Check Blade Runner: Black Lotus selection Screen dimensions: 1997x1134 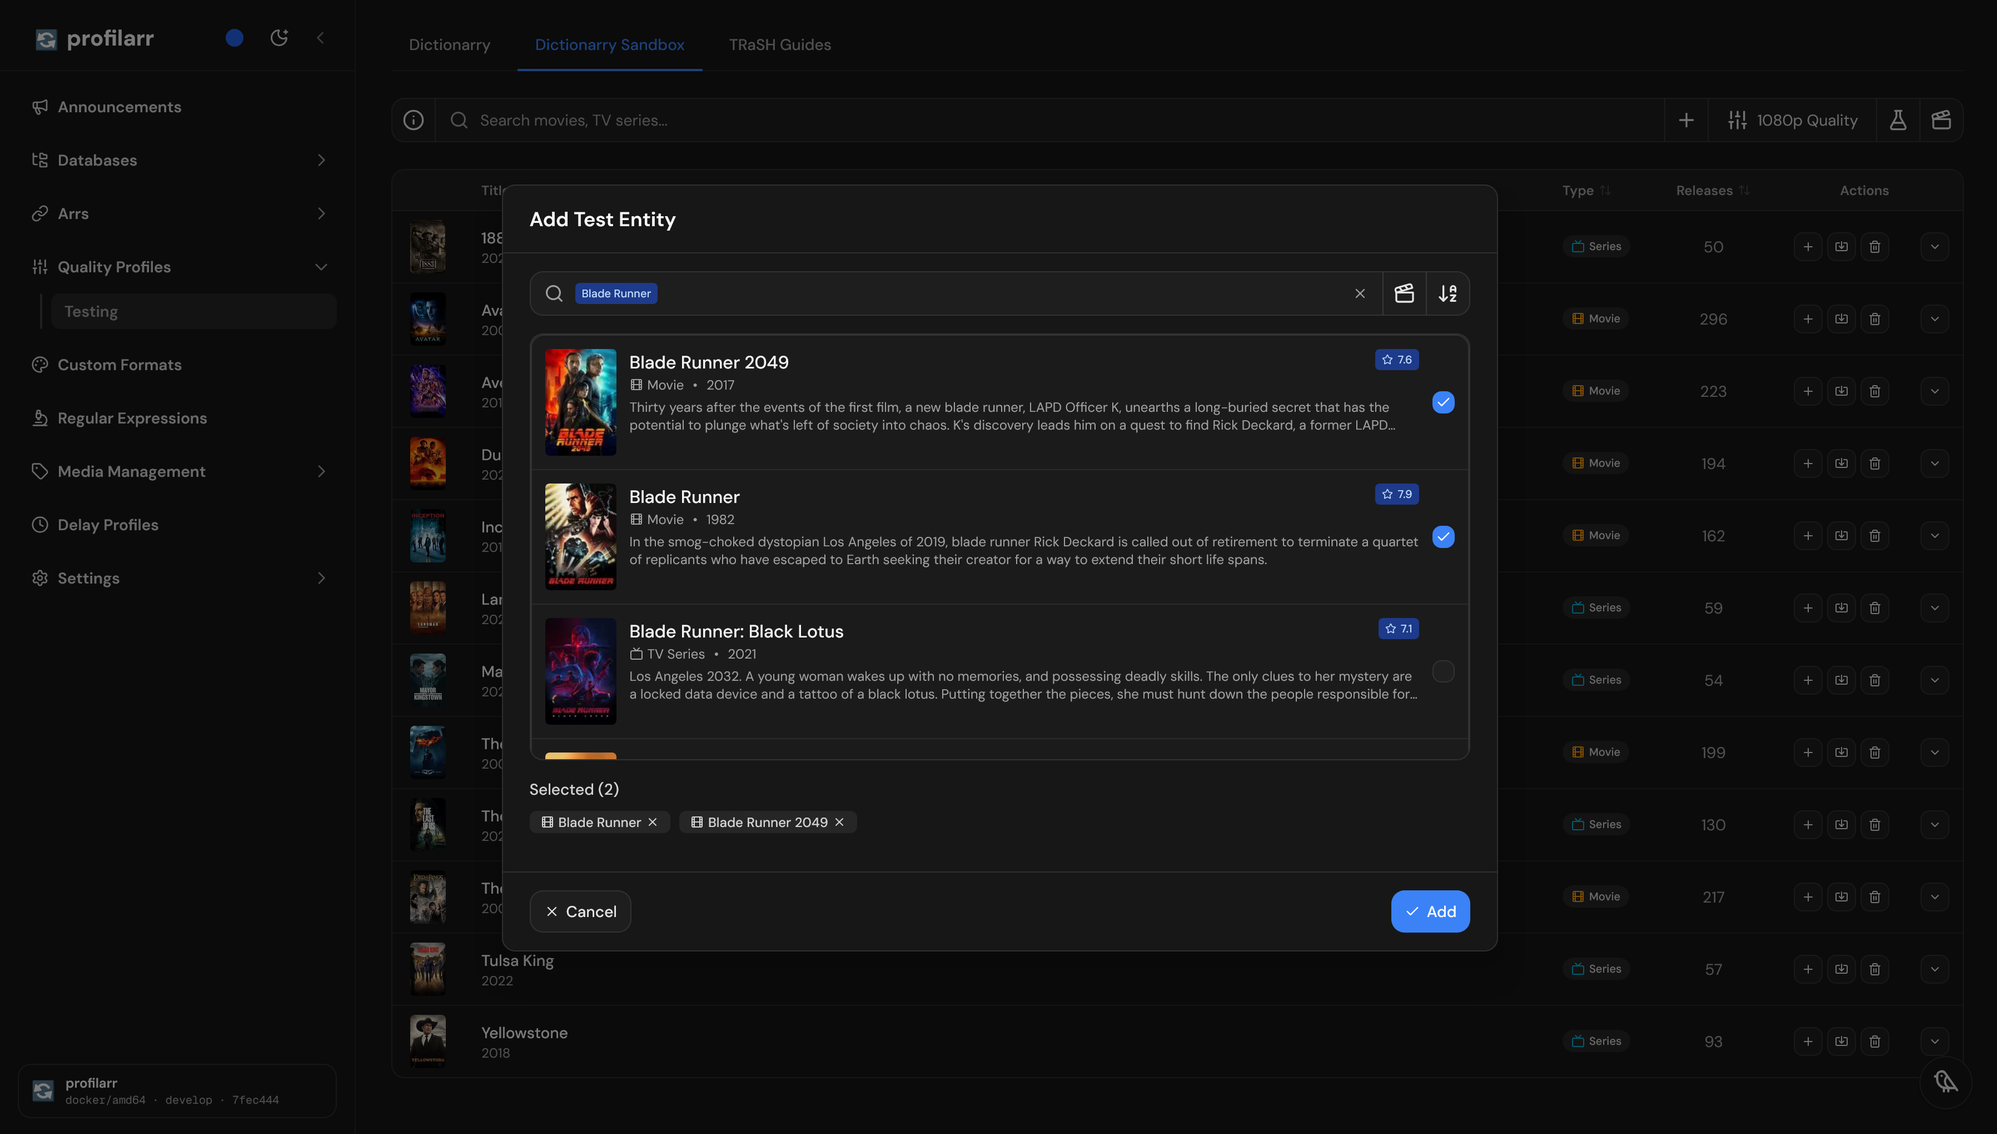coord(1443,671)
